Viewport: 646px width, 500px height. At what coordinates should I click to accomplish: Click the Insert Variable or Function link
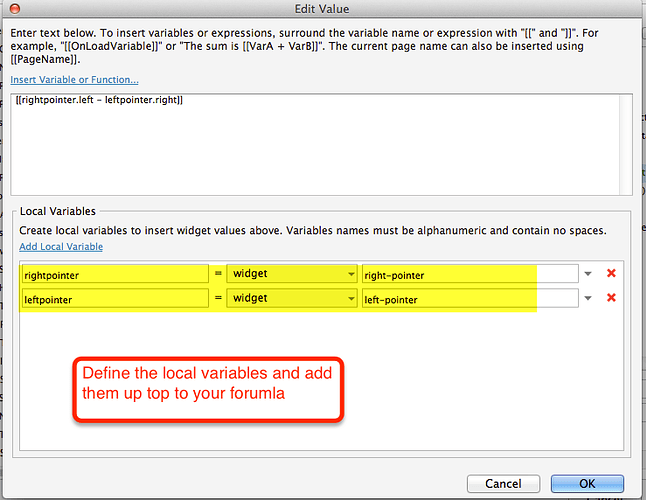click(74, 79)
